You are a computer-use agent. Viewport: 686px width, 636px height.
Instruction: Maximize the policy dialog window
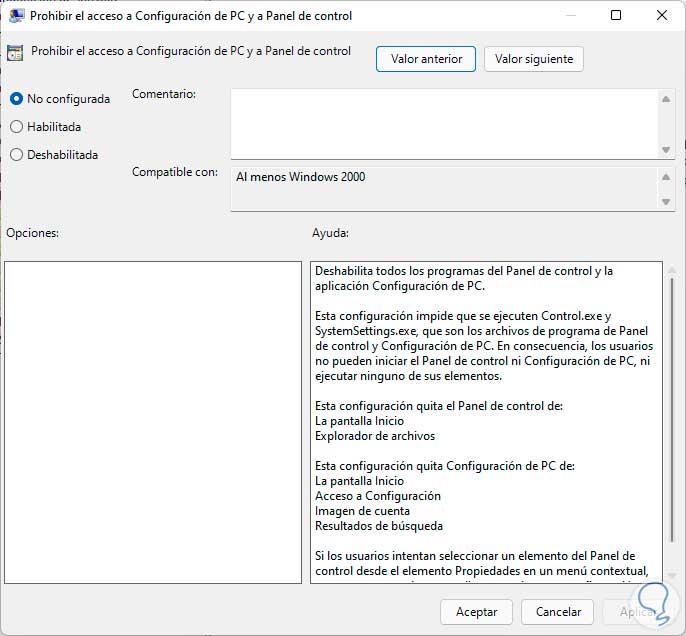click(616, 16)
